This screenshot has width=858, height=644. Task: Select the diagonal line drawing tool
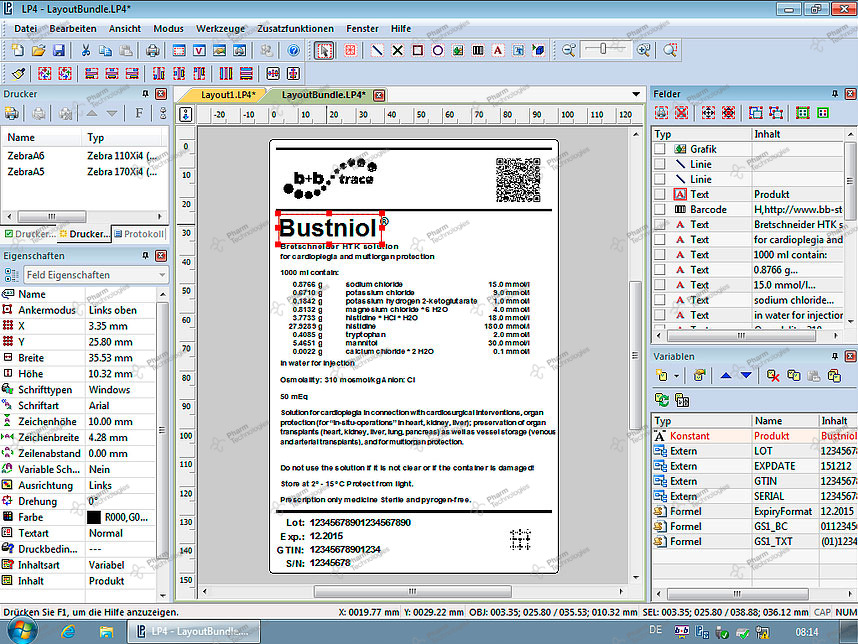pyautogui.click(x=377, y=50)
